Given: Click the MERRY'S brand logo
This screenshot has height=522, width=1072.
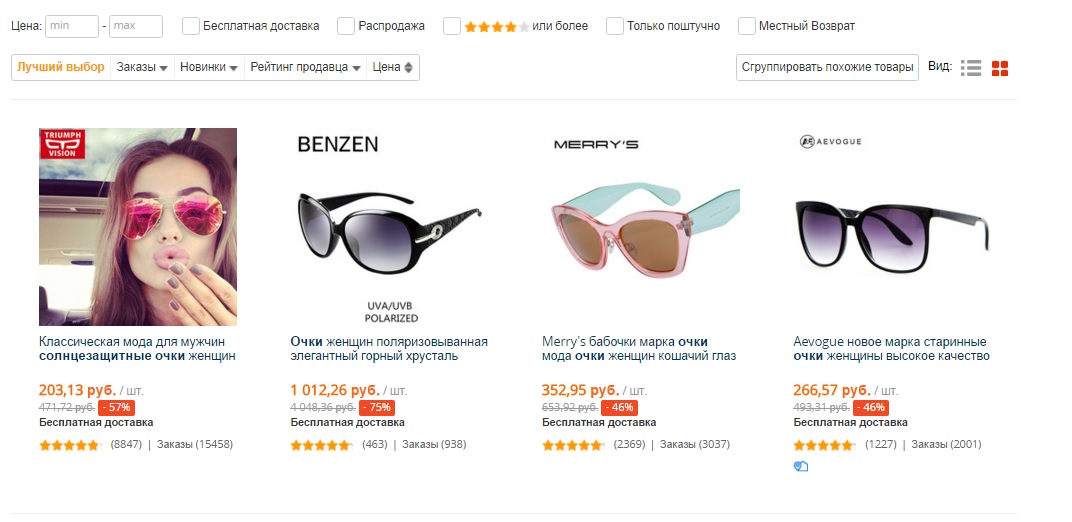Looking at the screenshot, I should pyautogui.click(x=596, y=144).
